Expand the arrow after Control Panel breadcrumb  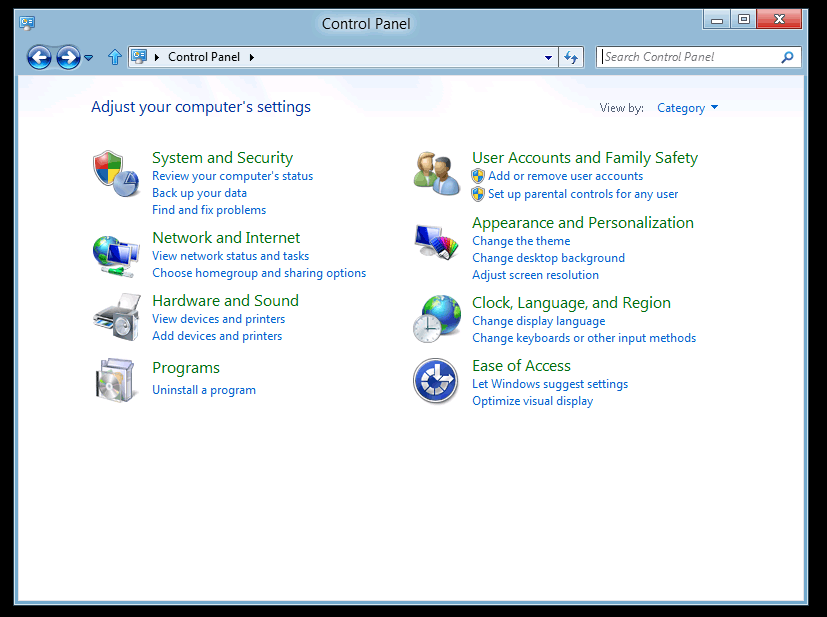point(252,57)
